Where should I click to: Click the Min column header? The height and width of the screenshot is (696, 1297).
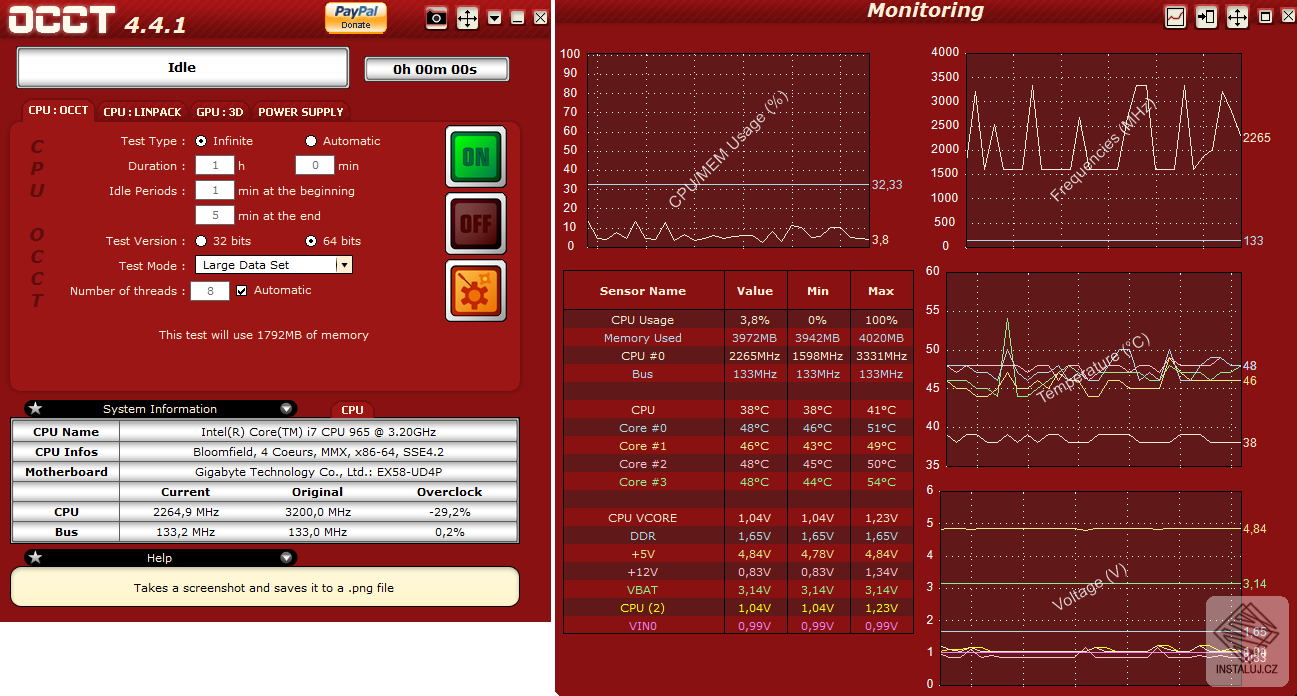818,291
